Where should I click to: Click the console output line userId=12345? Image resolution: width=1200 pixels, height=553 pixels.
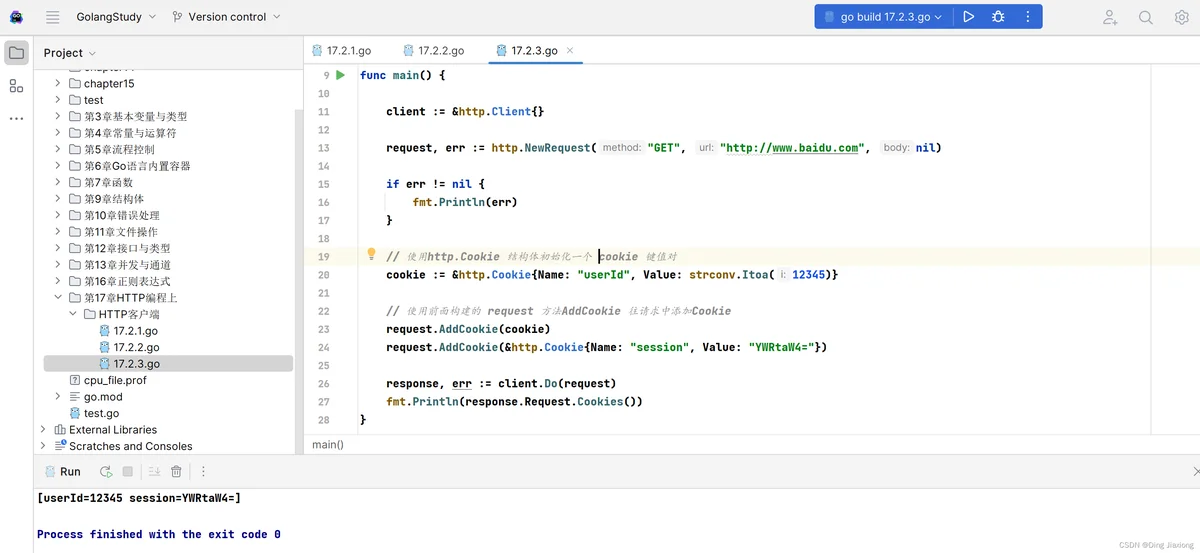point(138,498)
